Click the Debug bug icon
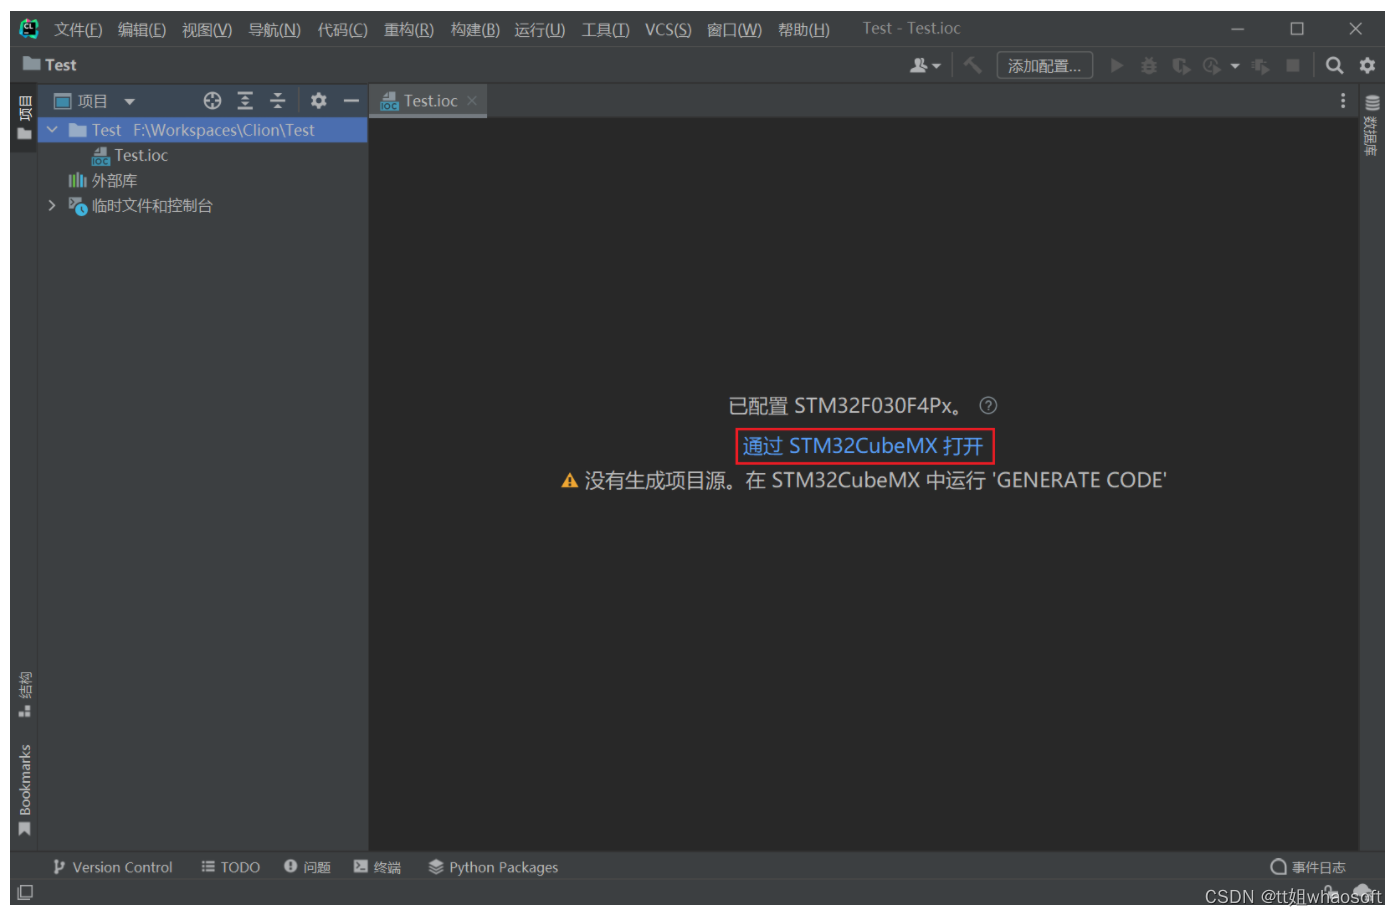This screenshot has height=916, width=1398. tap(1149, 66)
